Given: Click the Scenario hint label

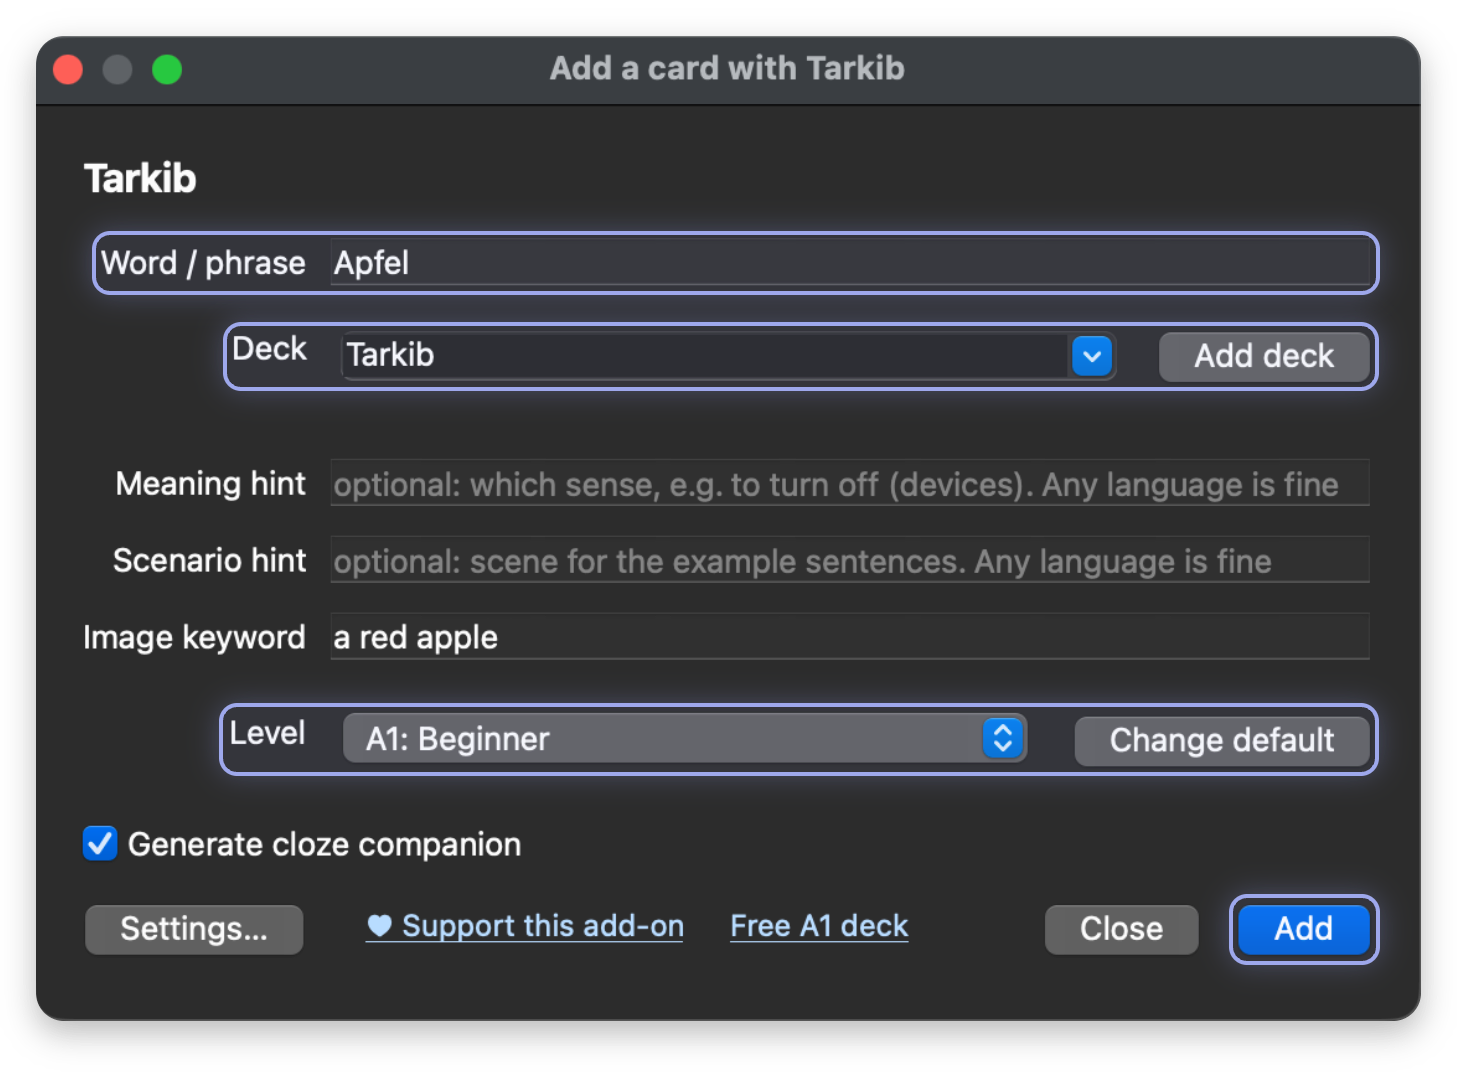Looking at the screenshot, I should (x=209, y=561).
